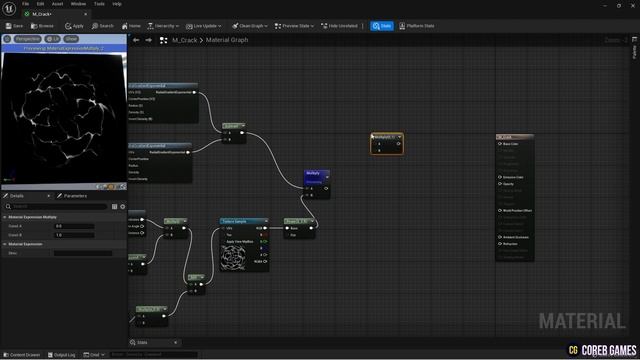Screen dimensions: 640x360
Task: Open the Lit view mode menu
Action: (x=53, y=39)
